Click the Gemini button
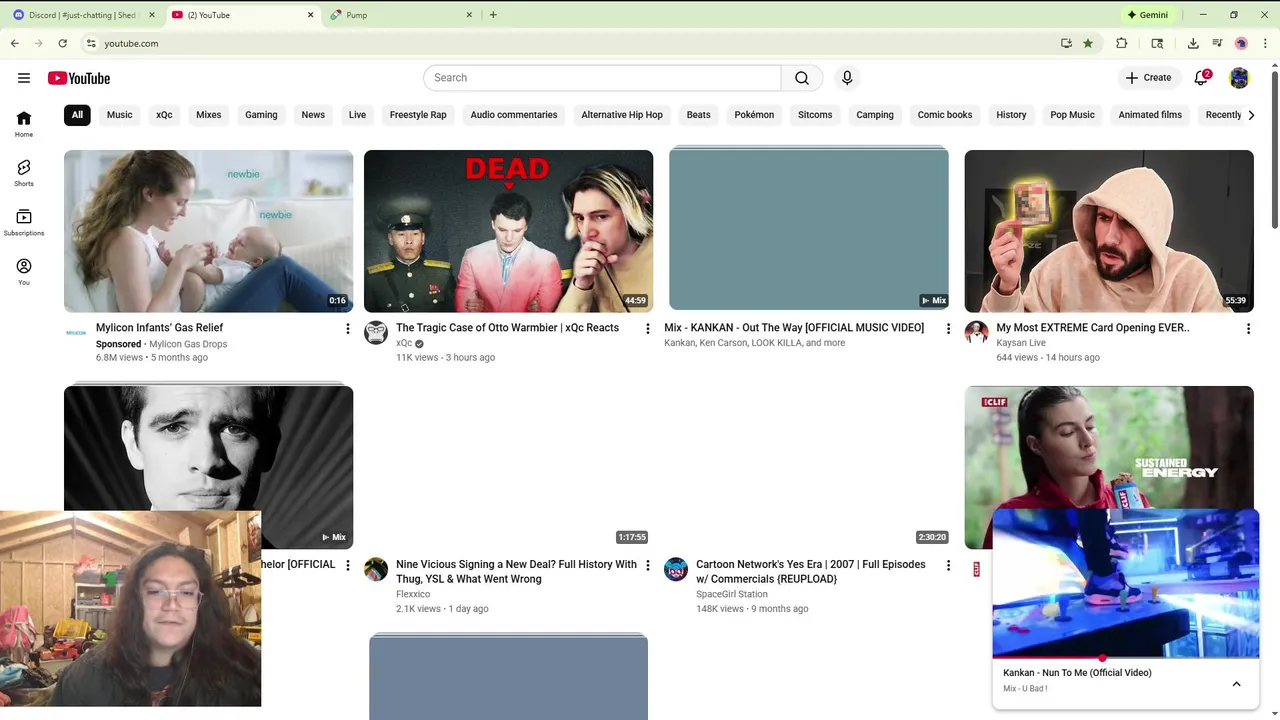 tap(1147, 15)
